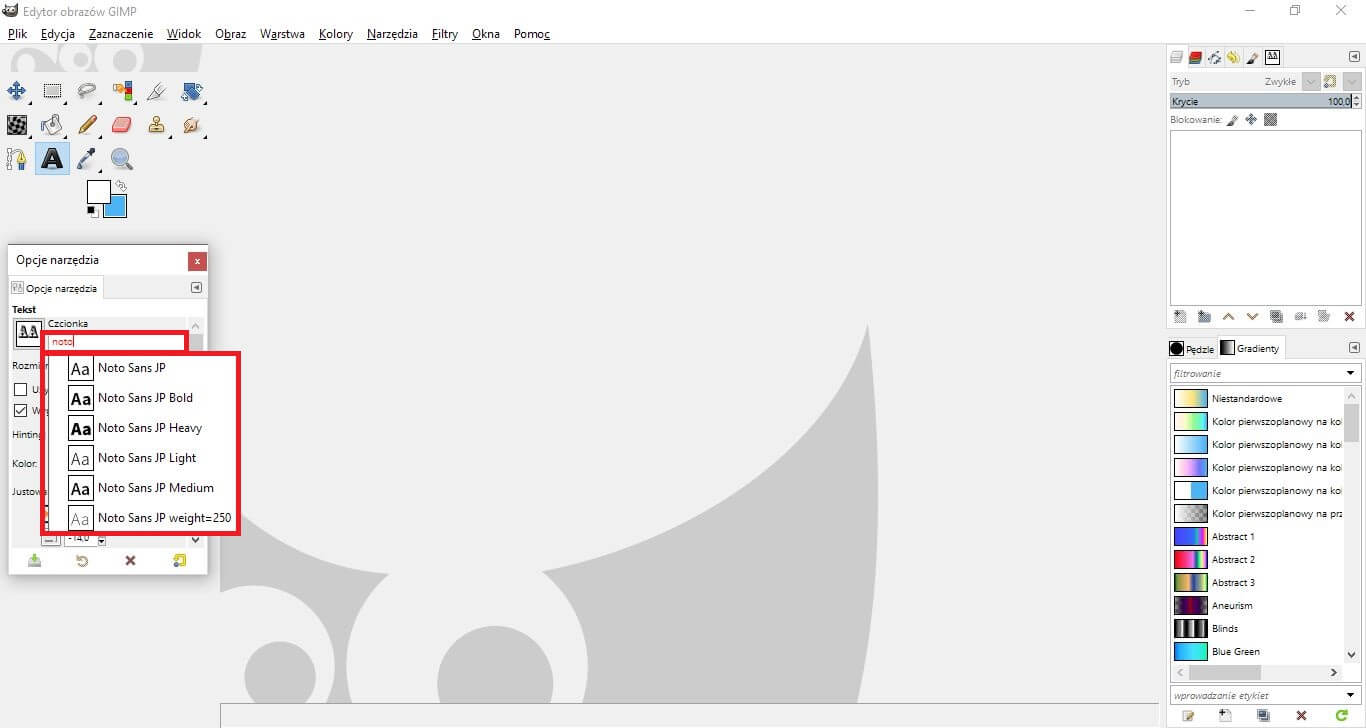Open layers dock tab configuration menu
1366x728 pixels.
(x=1355, y=57)
